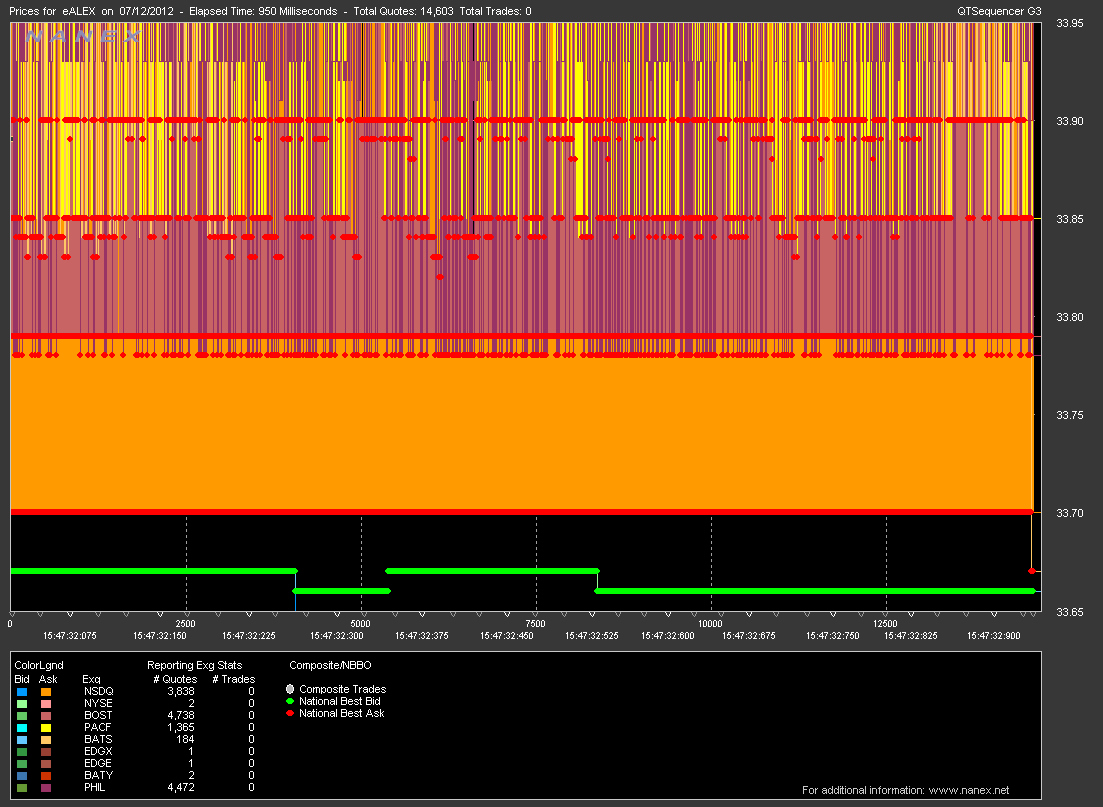Click the 'EDGX' exchange row label
Image resolution: width=1103 pixels, height=807 pixels.
(98, 751)
